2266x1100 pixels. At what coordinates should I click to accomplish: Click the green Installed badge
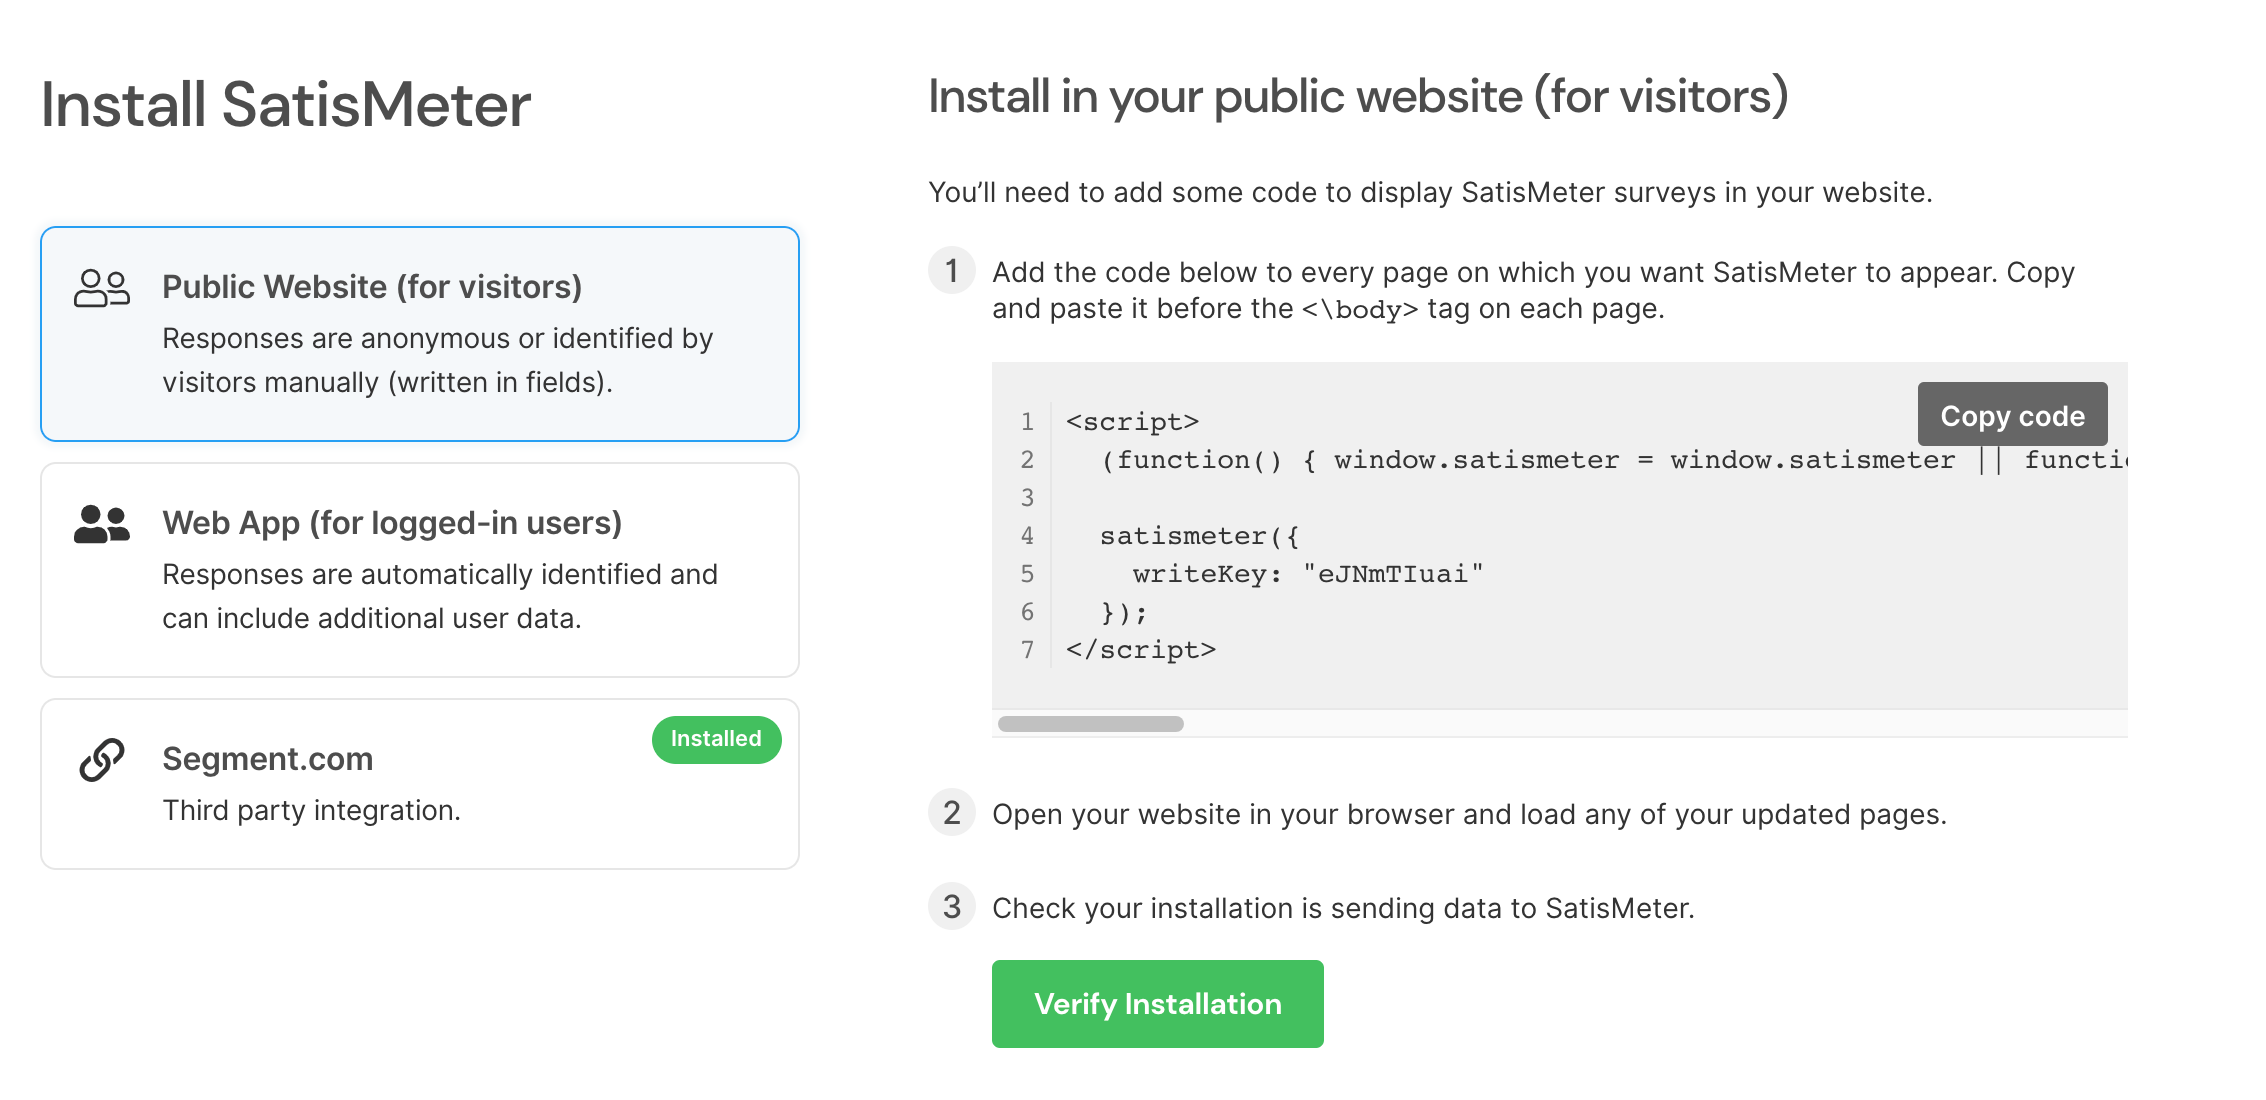click(716, 739)
